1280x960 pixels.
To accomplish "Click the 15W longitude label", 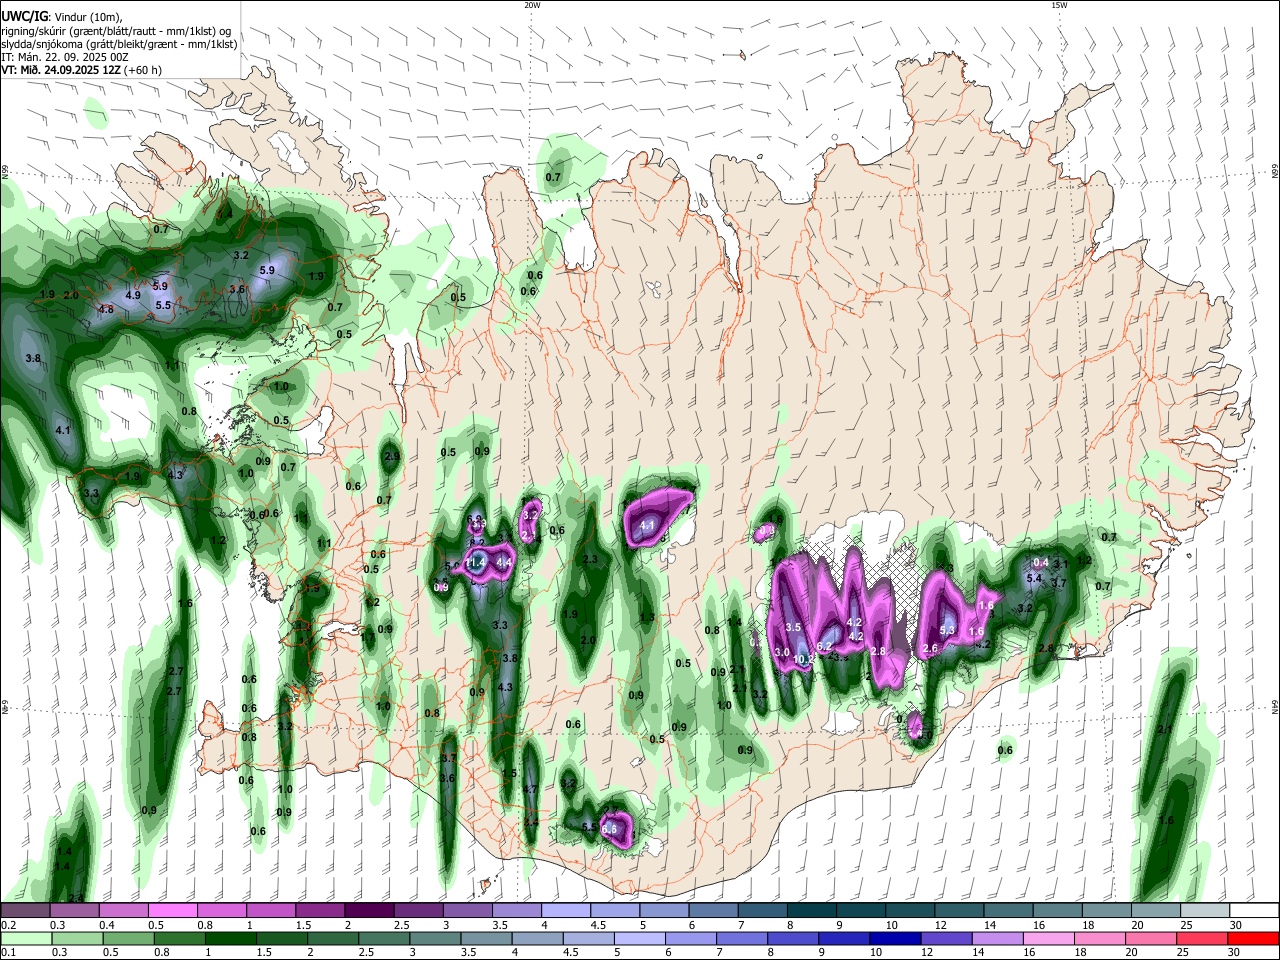I will (1059, 5).
